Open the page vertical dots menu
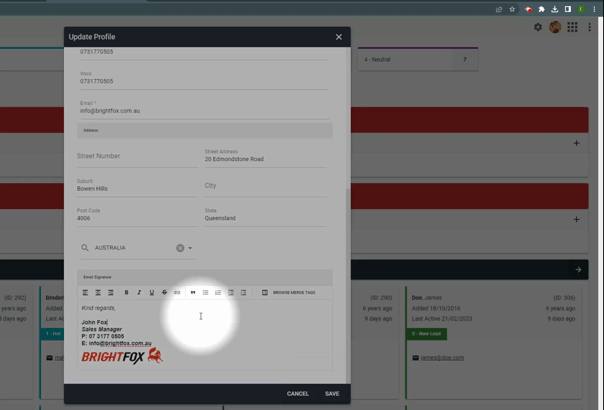 589,27
